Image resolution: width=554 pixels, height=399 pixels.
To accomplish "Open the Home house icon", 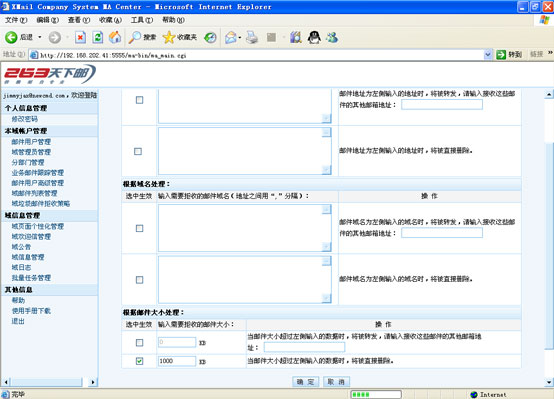I will [115, 37].
